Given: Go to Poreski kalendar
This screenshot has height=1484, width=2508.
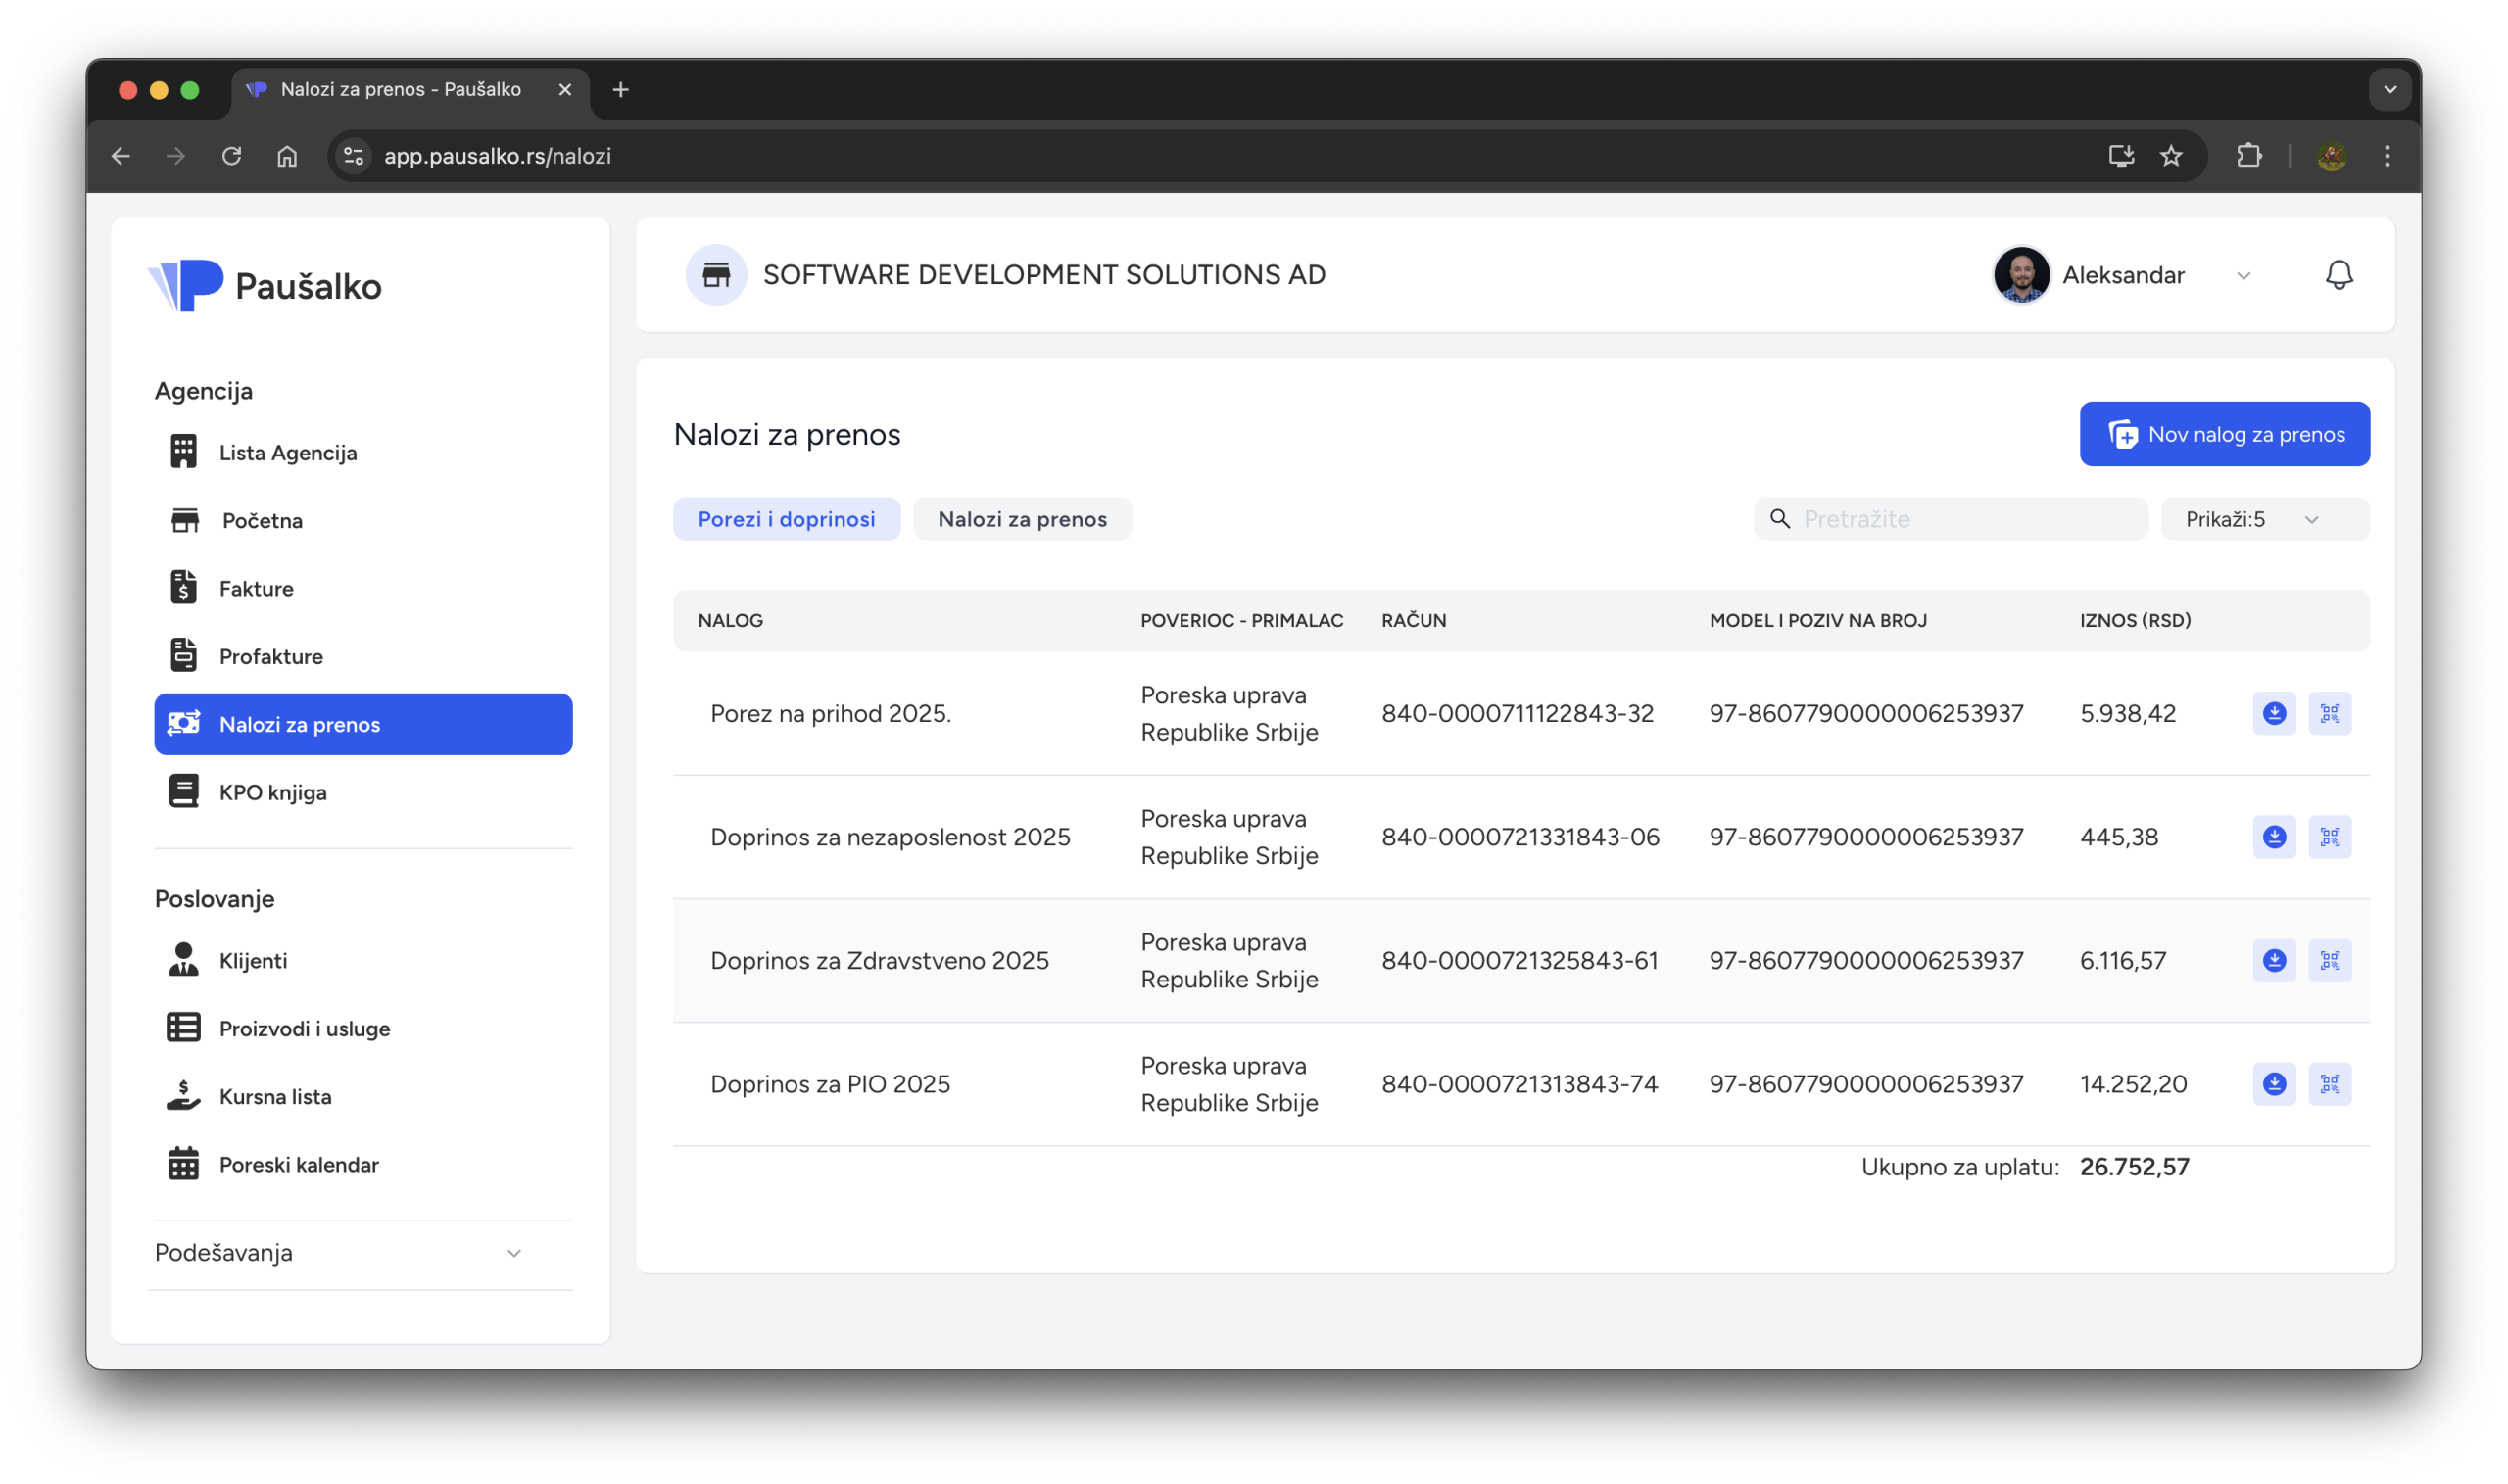Looking at the screenshot, I should (298, 1165).
